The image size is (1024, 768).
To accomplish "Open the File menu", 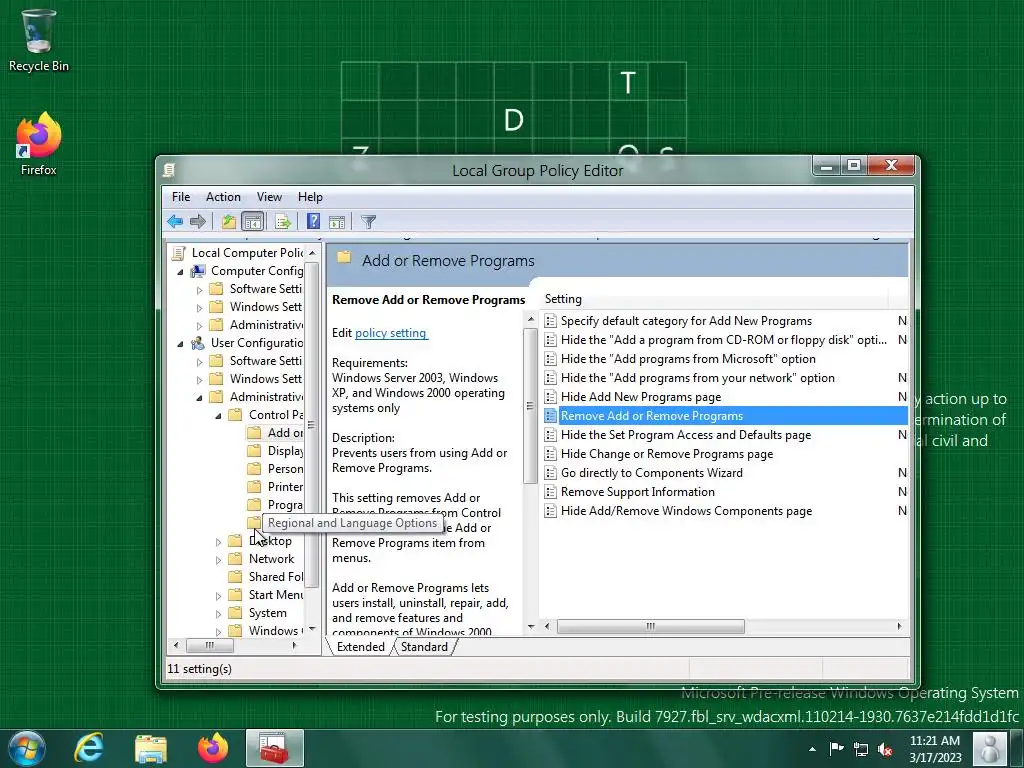I will point(181,197).
